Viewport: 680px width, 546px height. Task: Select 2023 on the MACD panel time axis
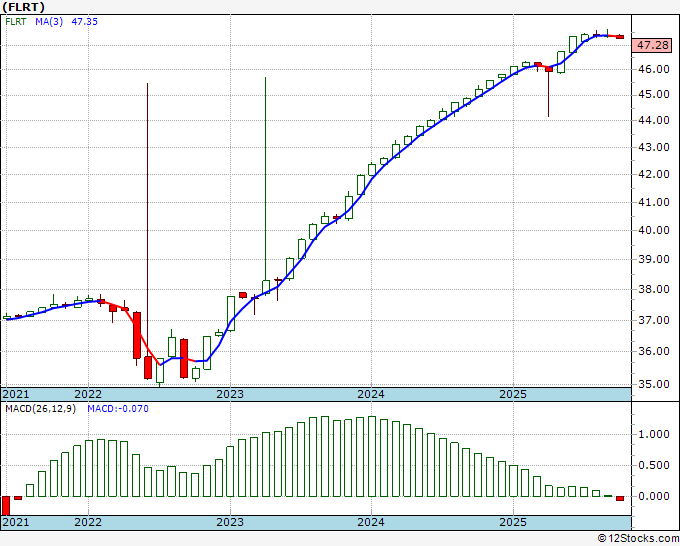click(230, 521)
